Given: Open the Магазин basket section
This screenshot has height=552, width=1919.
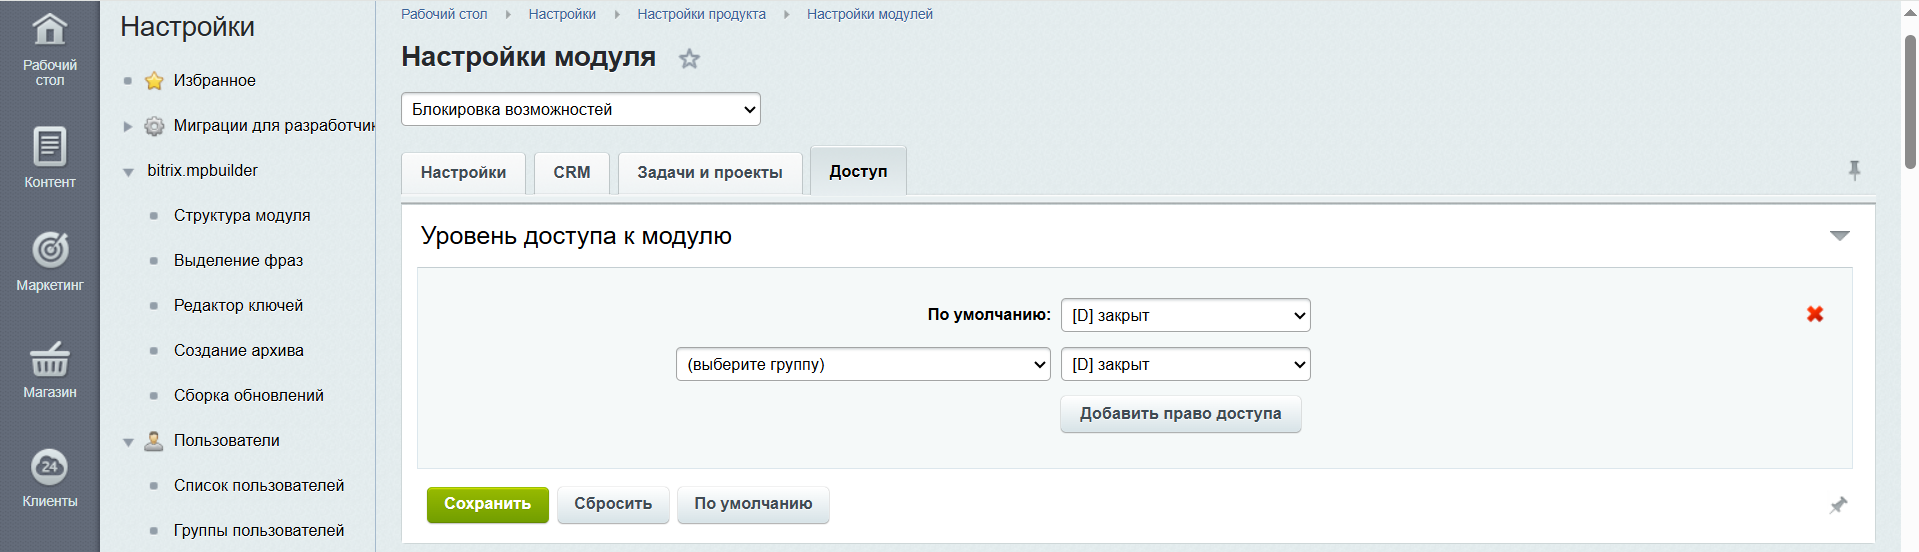Looking at the screenshot, I should [49, 369].
